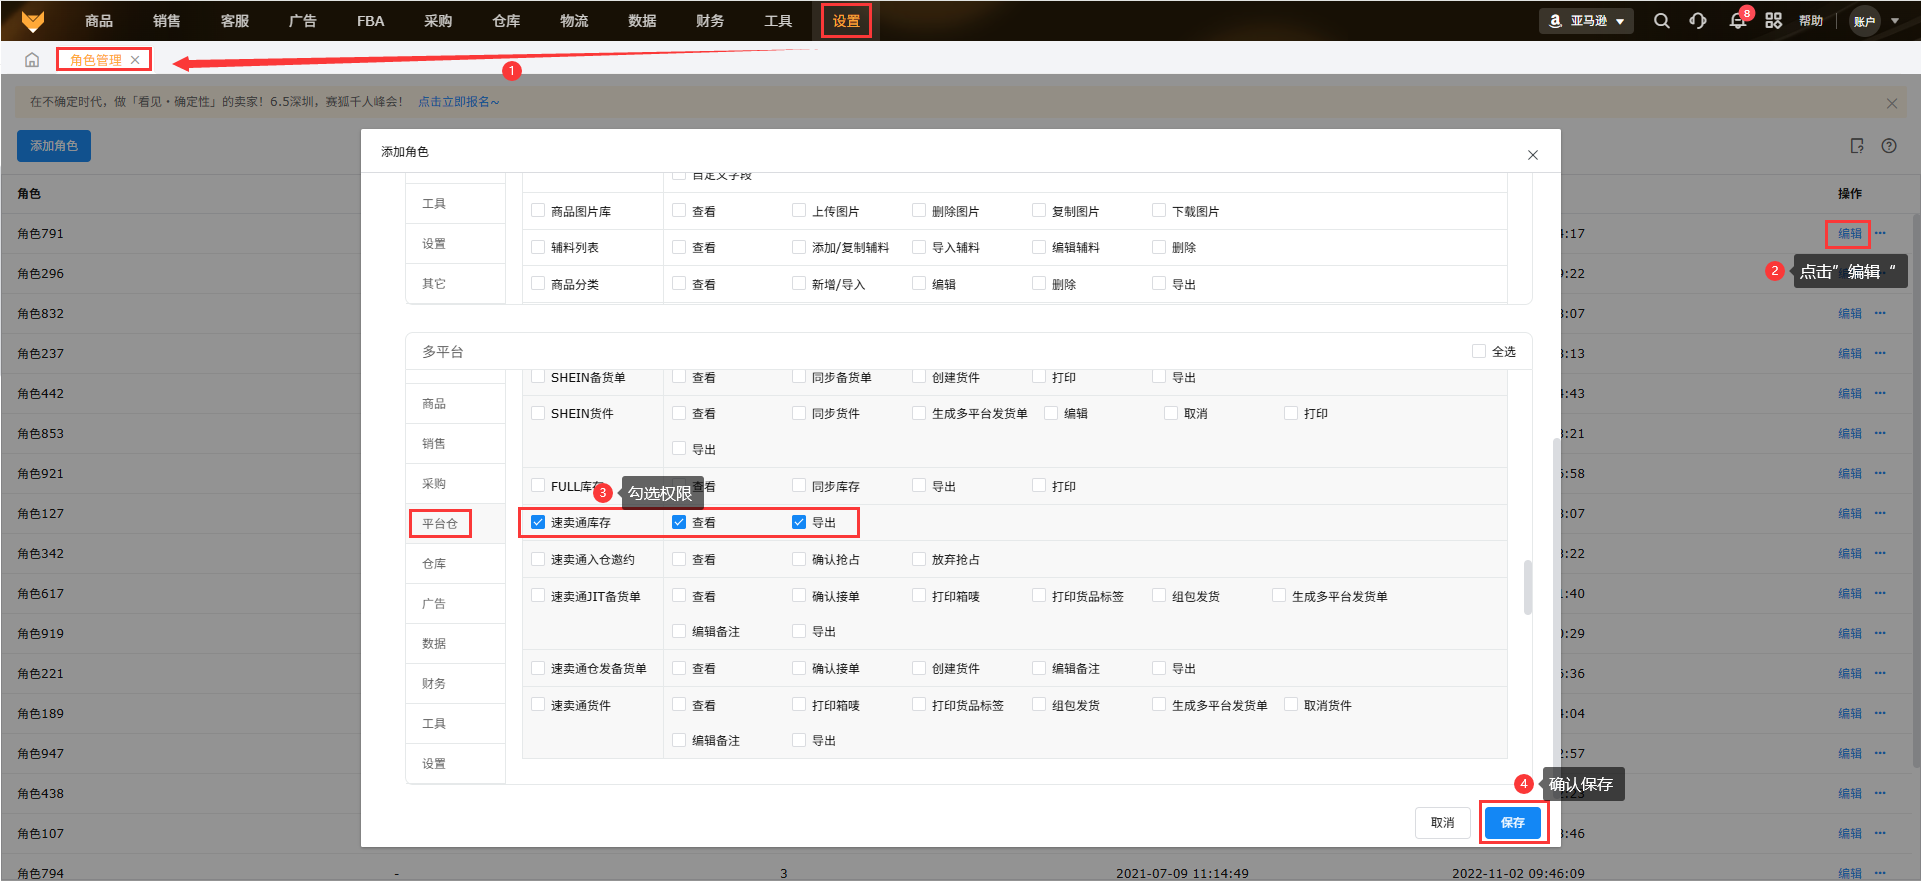Select 平台仓 in the 多平台 sidebar
1921x881 pixels.
(439, 523)
